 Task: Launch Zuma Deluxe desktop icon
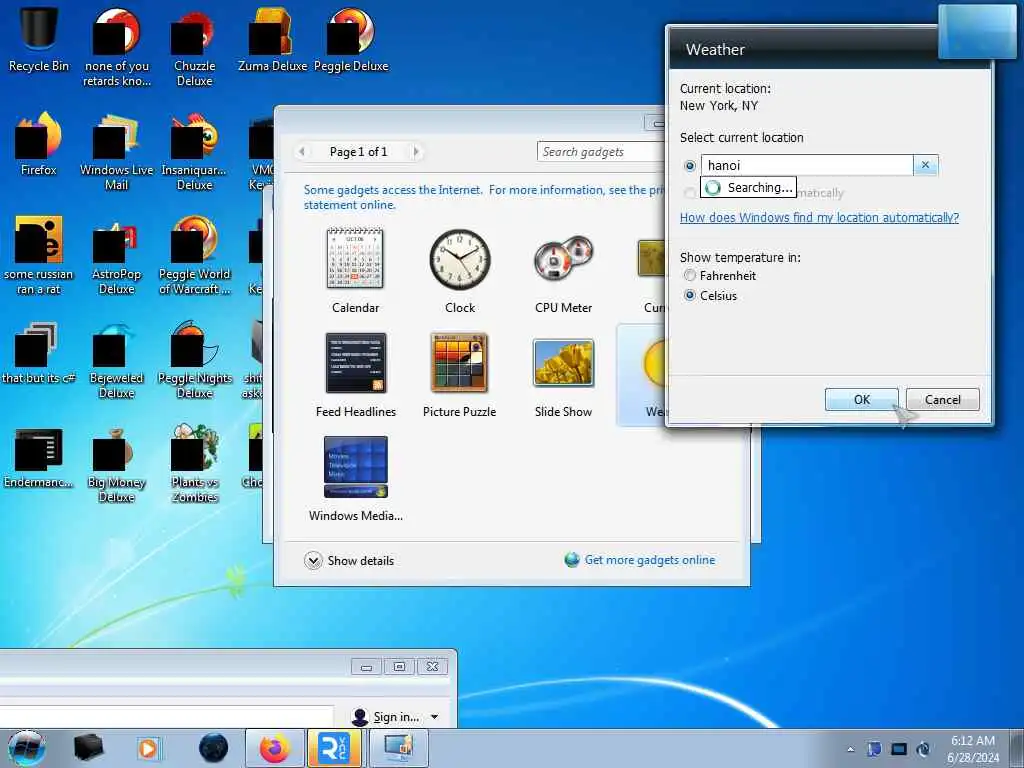click(x=272, y=39)
